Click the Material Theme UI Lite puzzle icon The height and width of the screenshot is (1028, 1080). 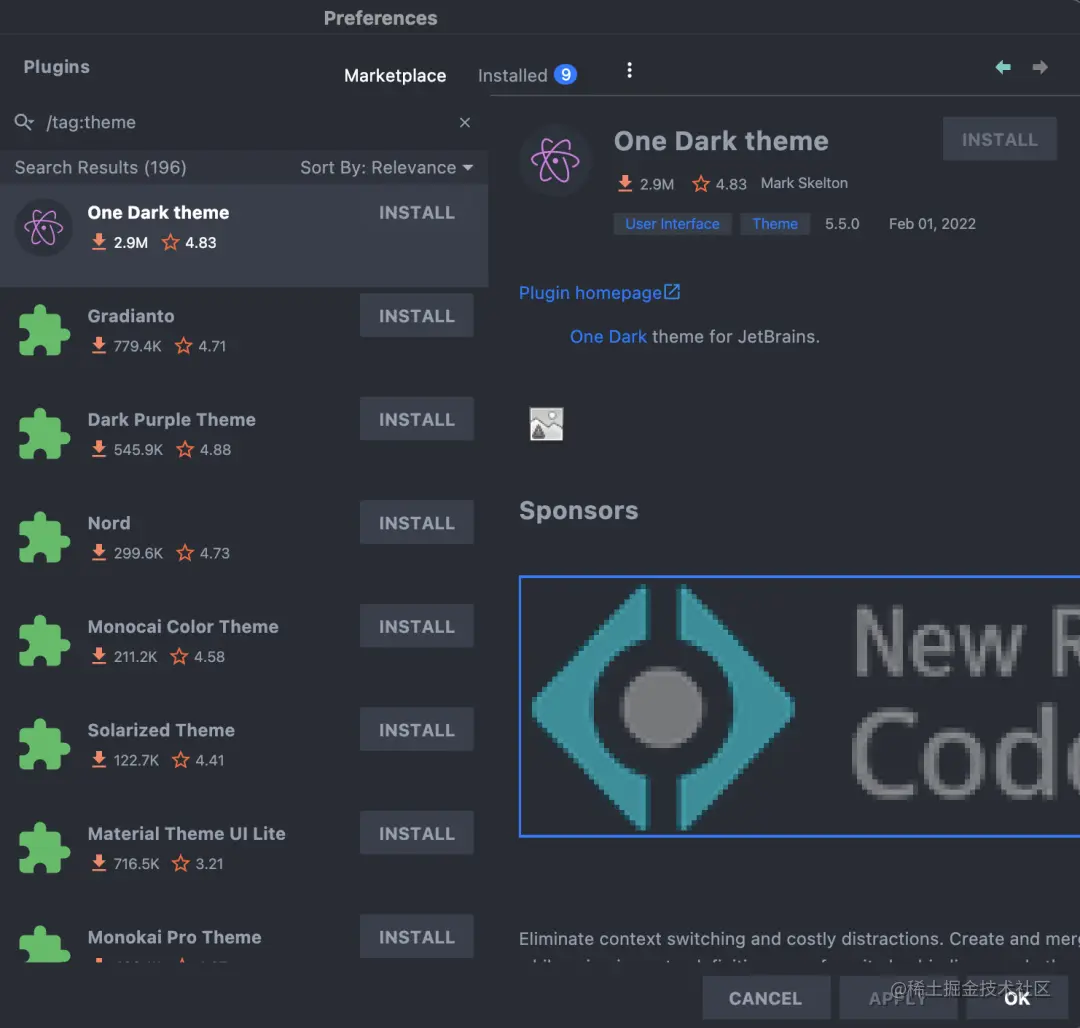[x=44, y=848]
